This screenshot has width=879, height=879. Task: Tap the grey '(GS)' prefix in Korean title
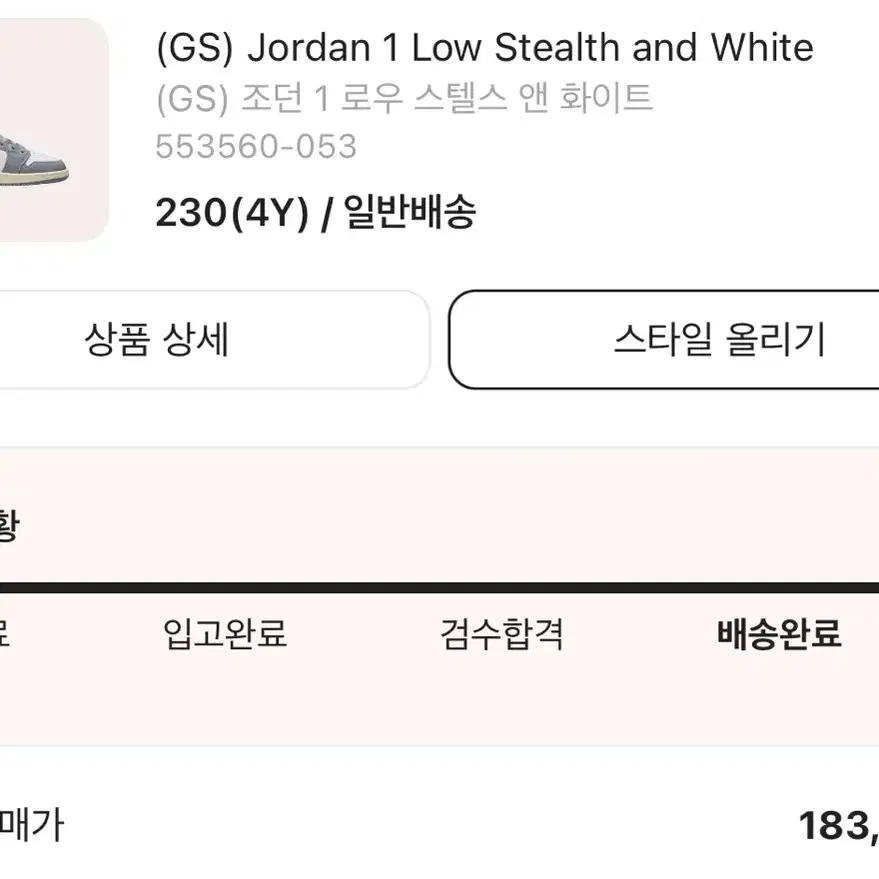[x=193, y=99]
